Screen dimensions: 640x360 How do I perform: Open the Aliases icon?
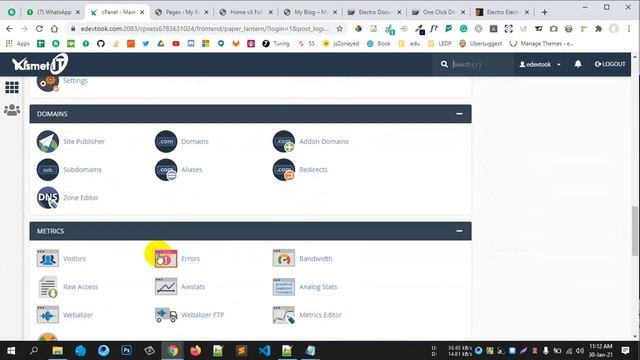click(166, 169)
